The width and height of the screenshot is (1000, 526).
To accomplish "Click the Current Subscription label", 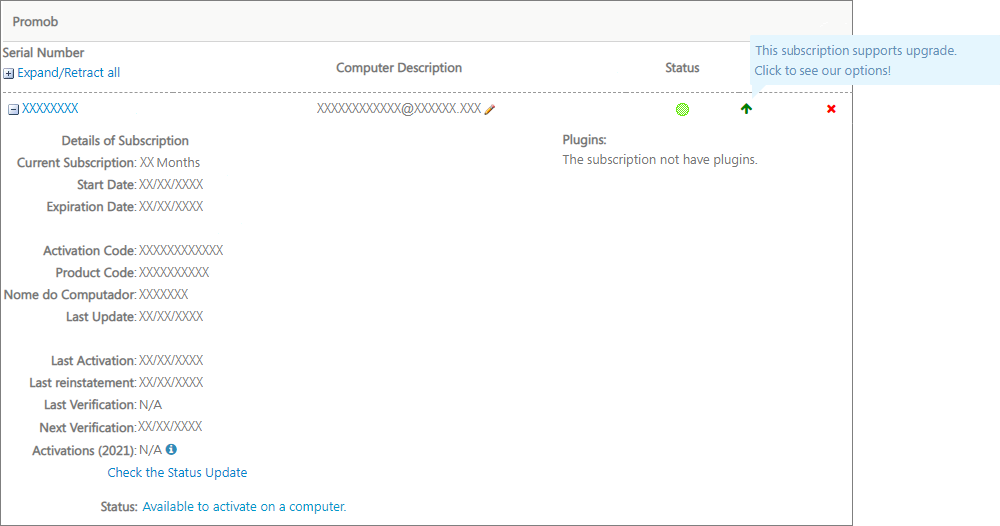I will pos(77,163).
